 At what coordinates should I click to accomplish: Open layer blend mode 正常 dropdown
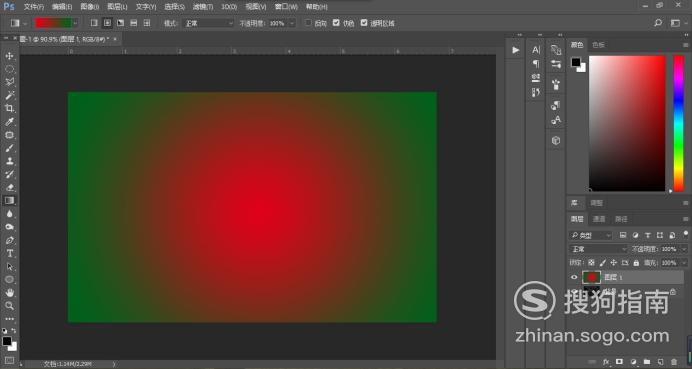[x=598, y=249]
